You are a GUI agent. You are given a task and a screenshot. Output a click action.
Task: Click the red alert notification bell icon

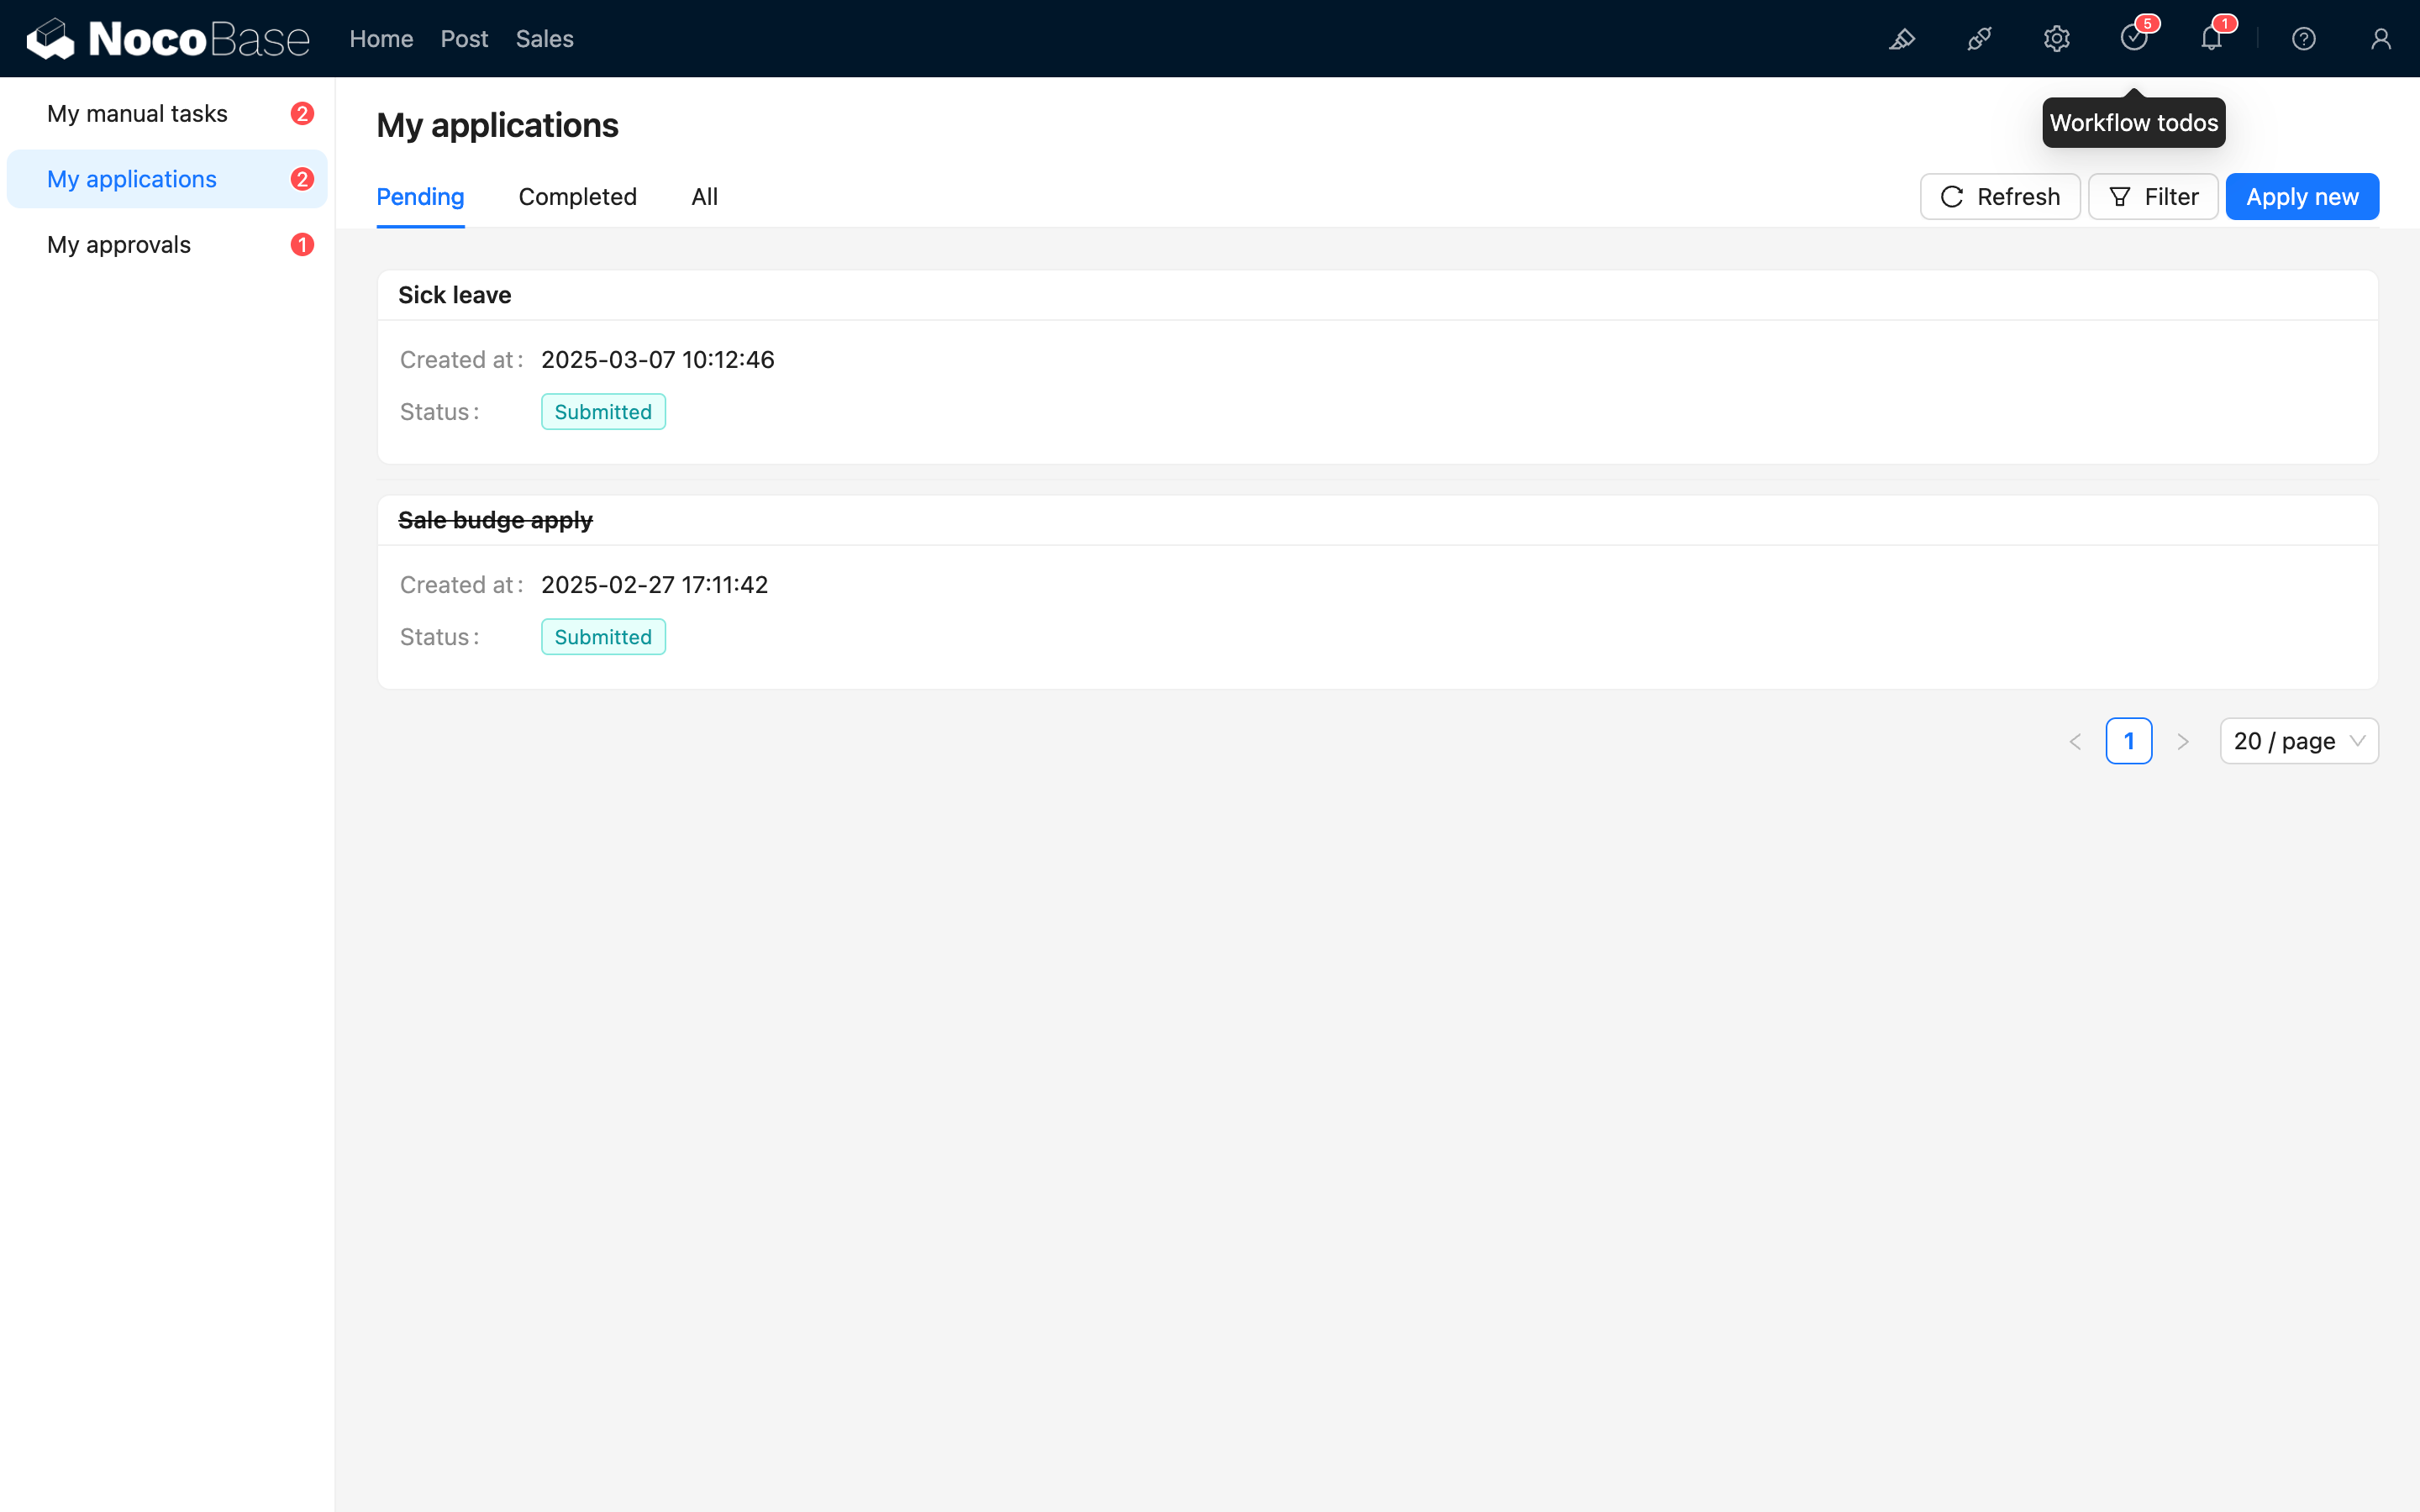tap(2212, 39)
